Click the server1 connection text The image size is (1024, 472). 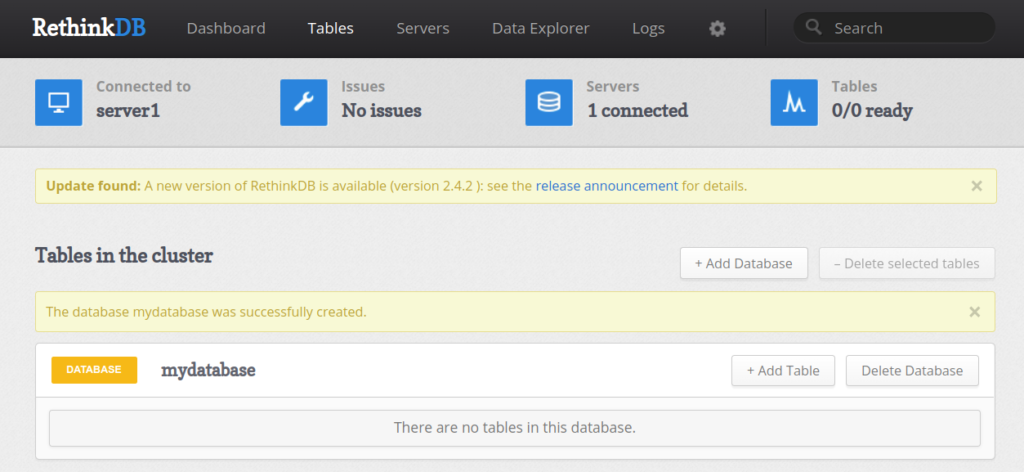(128, 111)
